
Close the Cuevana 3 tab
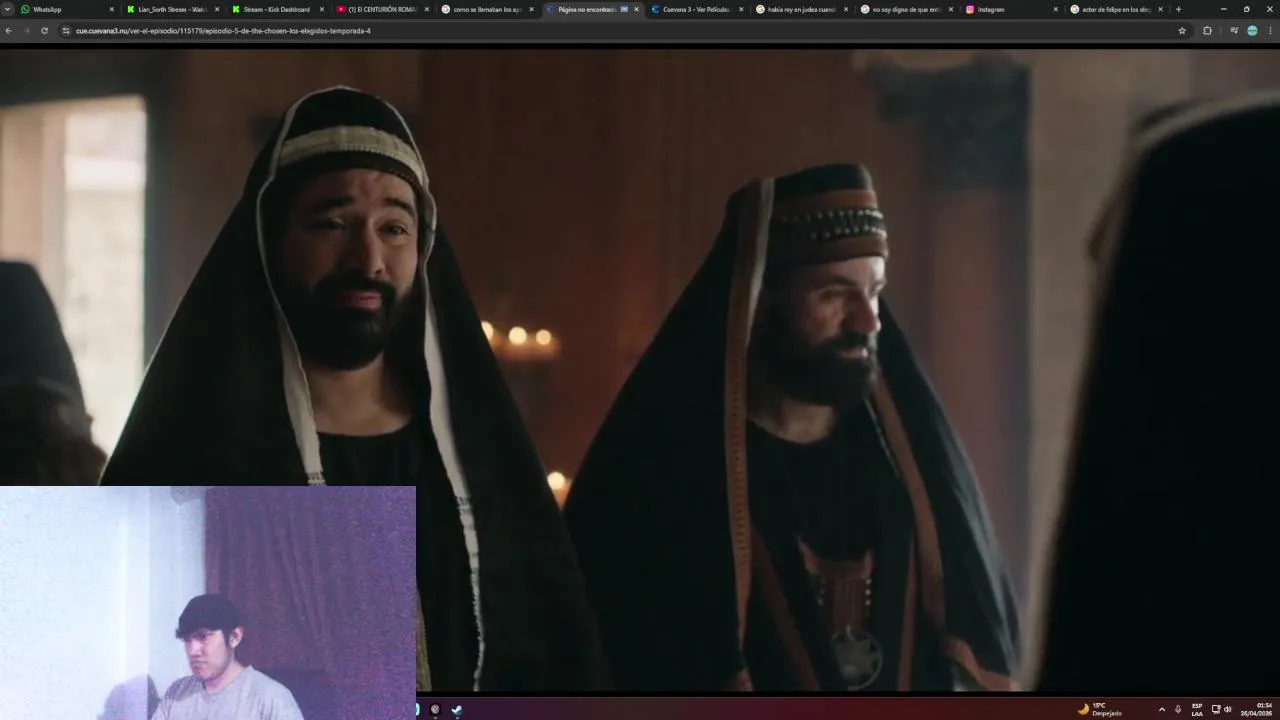tap(741, 9)
